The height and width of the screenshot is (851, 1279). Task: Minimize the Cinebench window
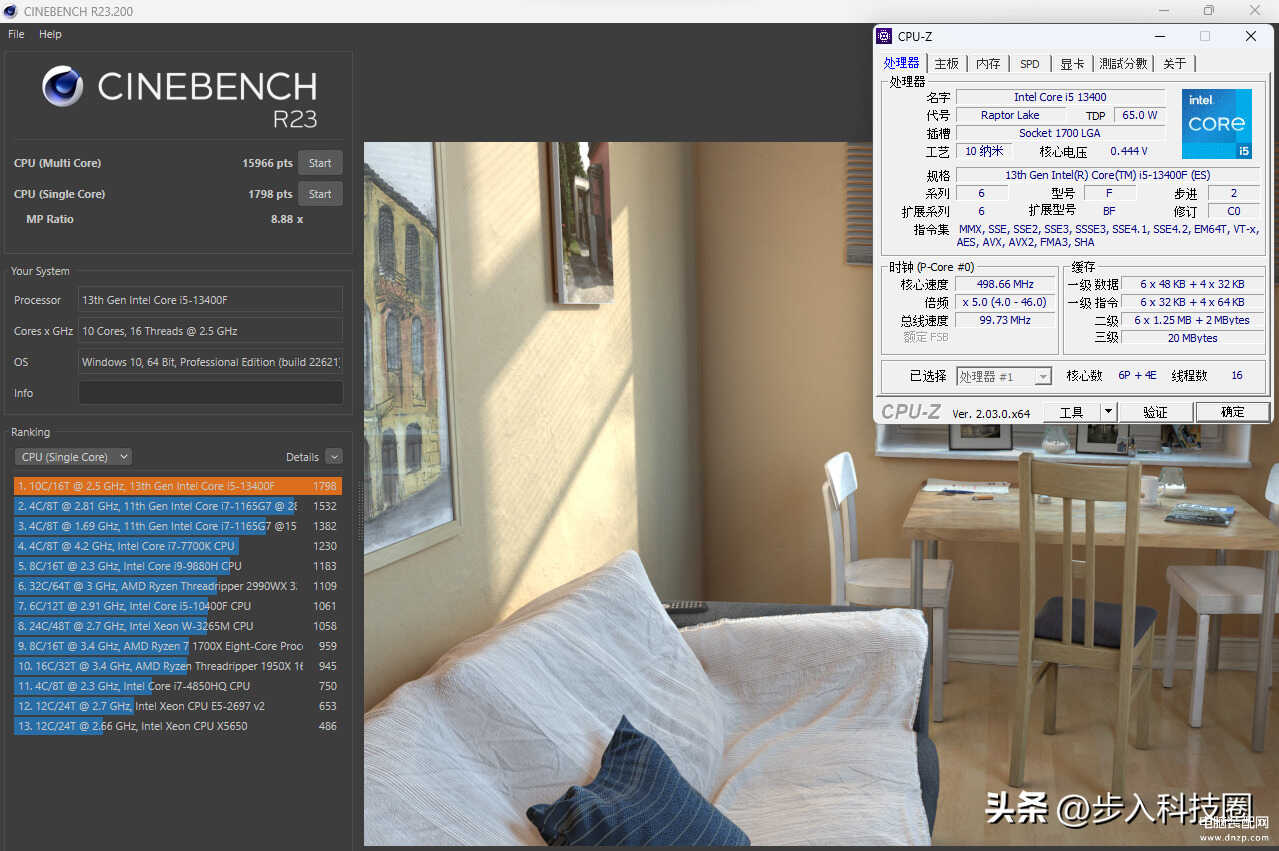[x=1164, y=11]
